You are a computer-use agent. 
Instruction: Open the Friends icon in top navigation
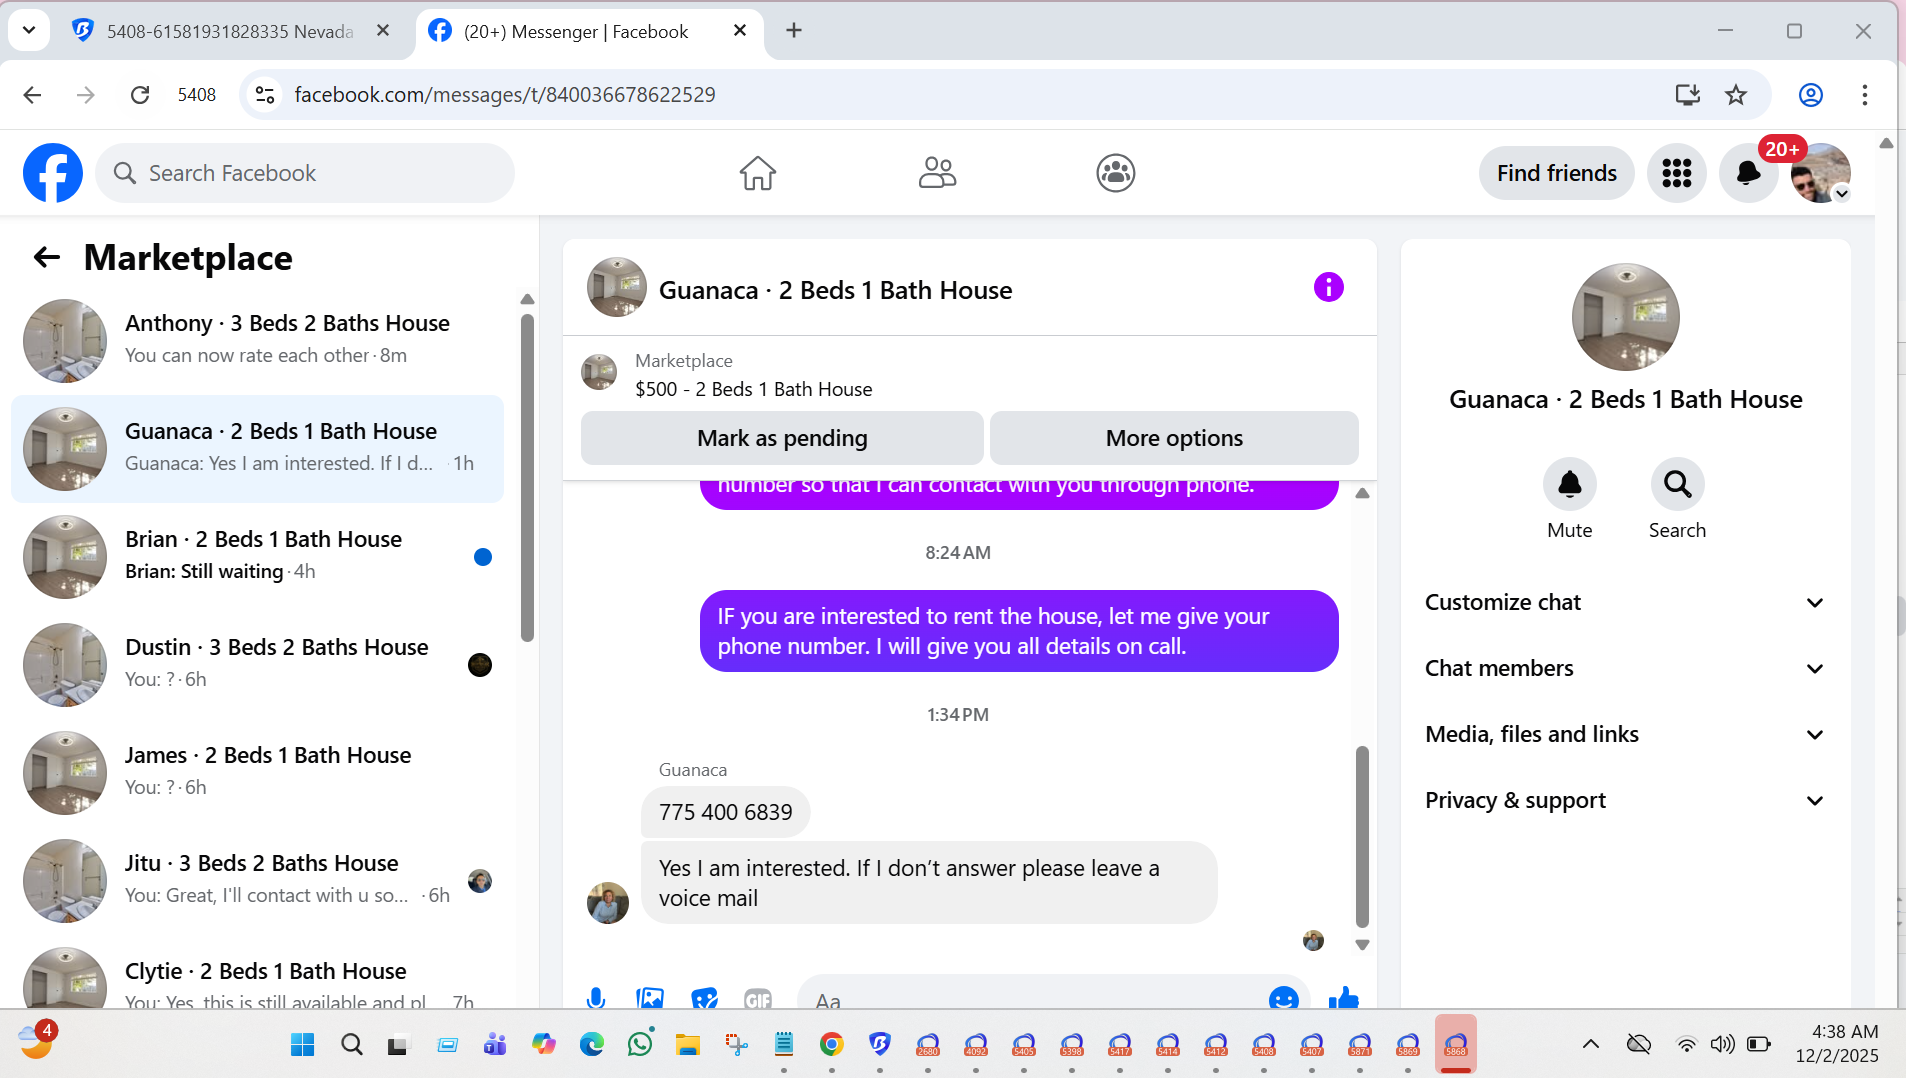(x=937, y=173)
